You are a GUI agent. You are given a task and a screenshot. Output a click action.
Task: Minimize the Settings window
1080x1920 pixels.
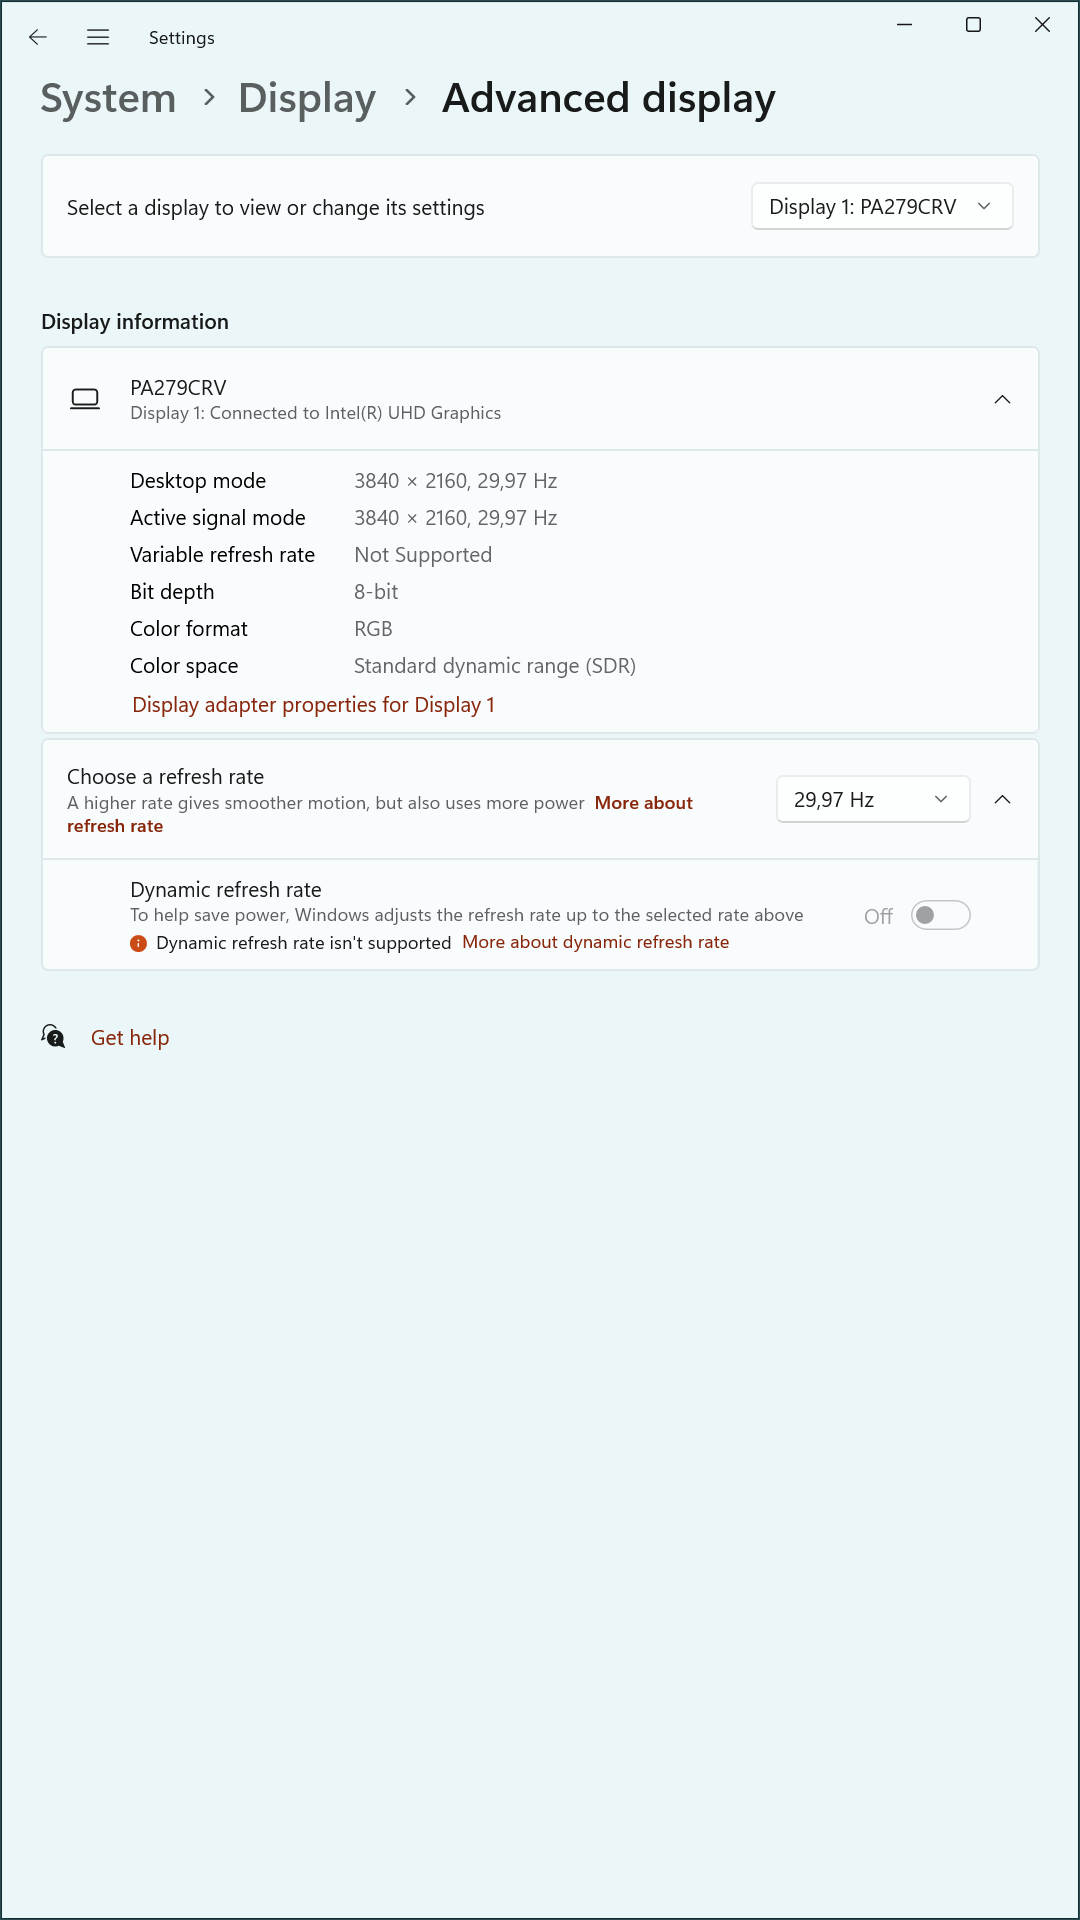tap(905, 25)
